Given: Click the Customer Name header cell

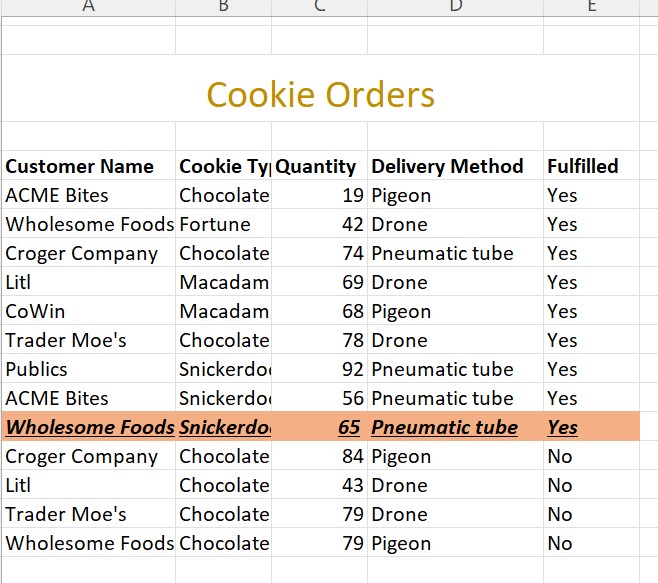Looking at the screenshot, I should [80, 167].
